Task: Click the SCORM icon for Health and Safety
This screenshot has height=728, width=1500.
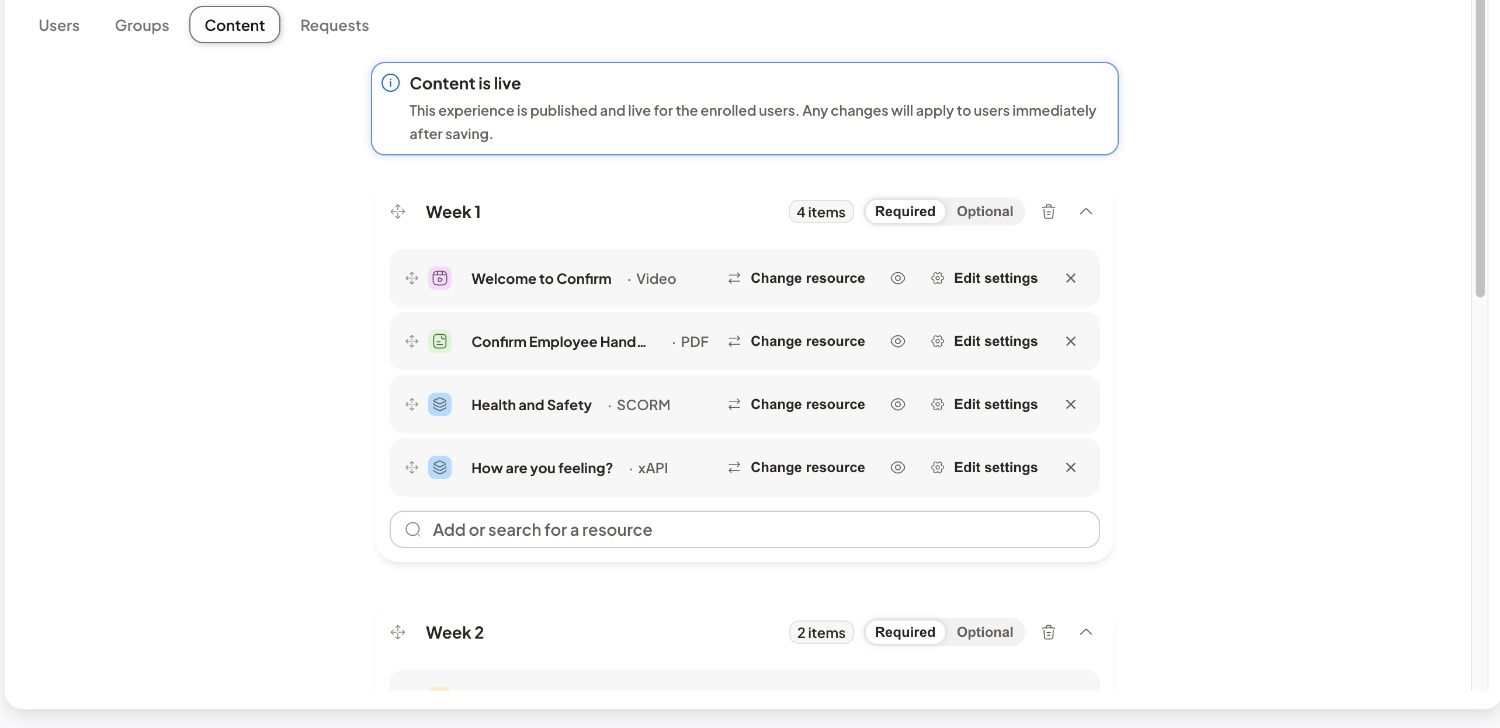Action: [440, 405]
